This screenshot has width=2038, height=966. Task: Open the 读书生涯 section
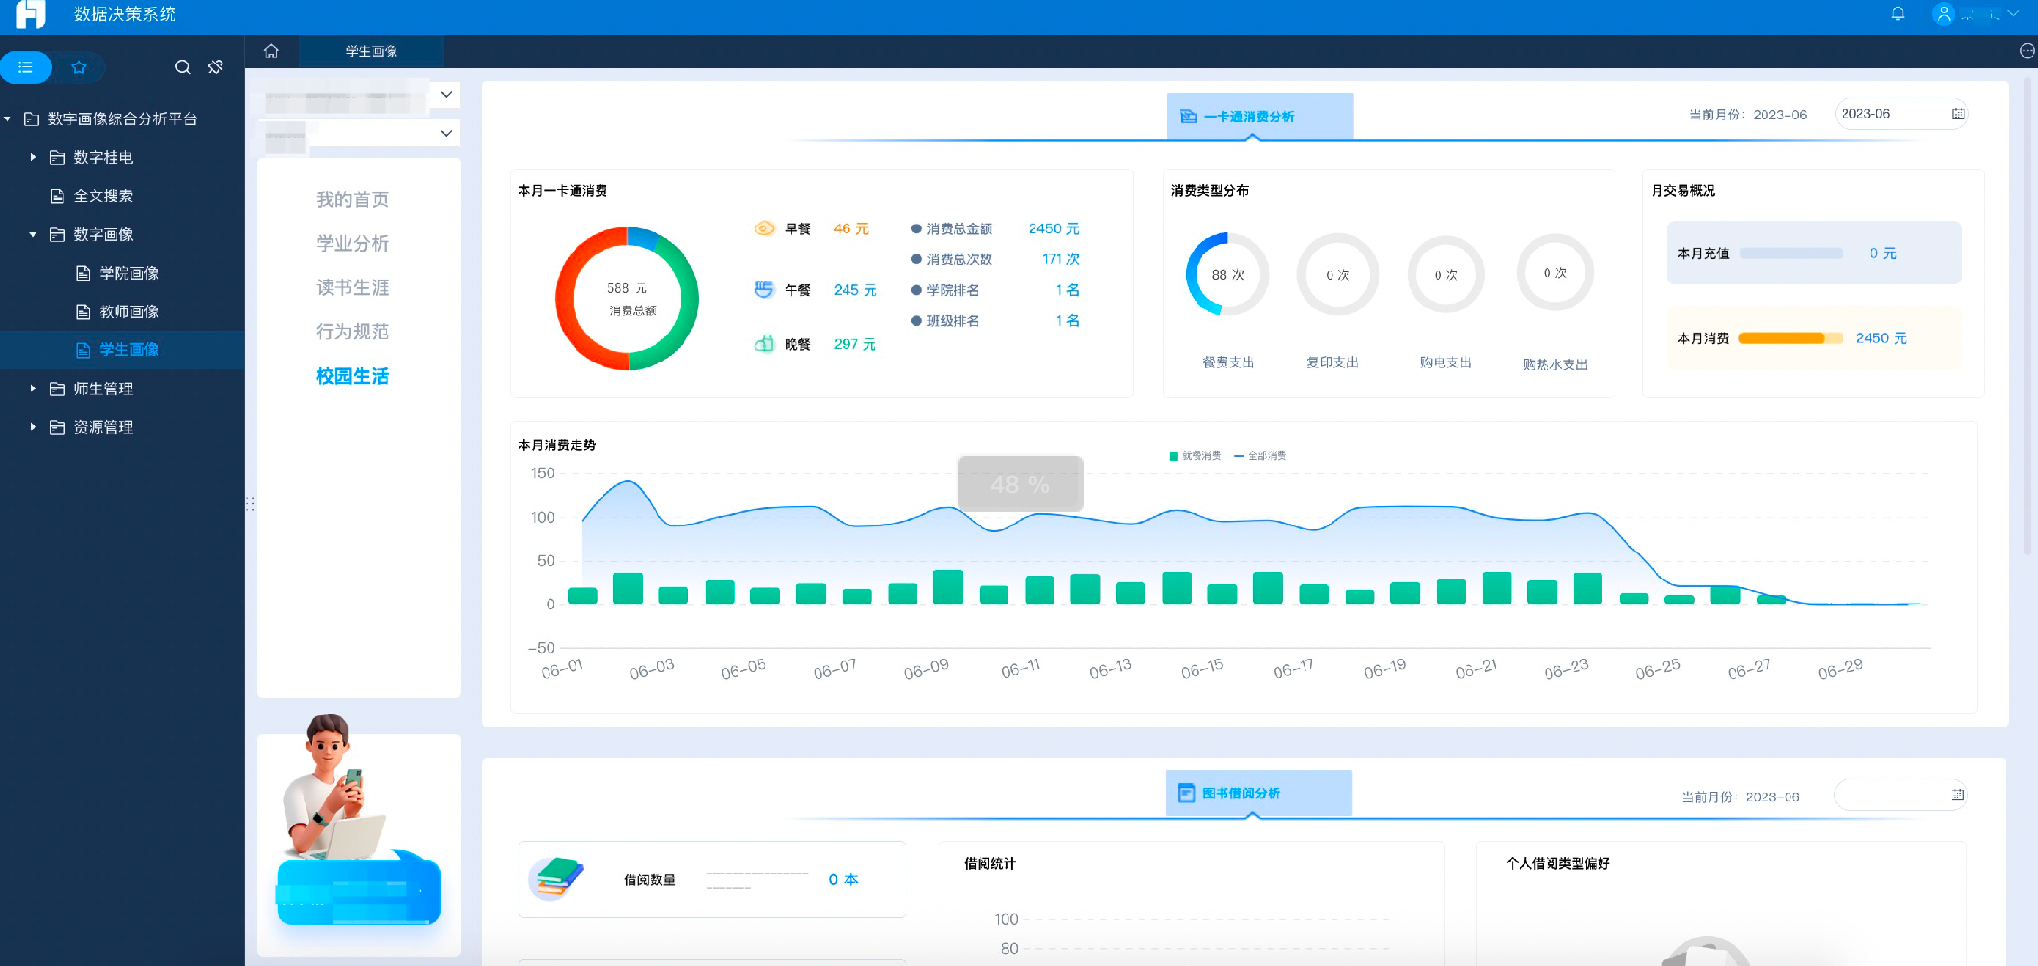pyautogui.click(x=352, y=287)
